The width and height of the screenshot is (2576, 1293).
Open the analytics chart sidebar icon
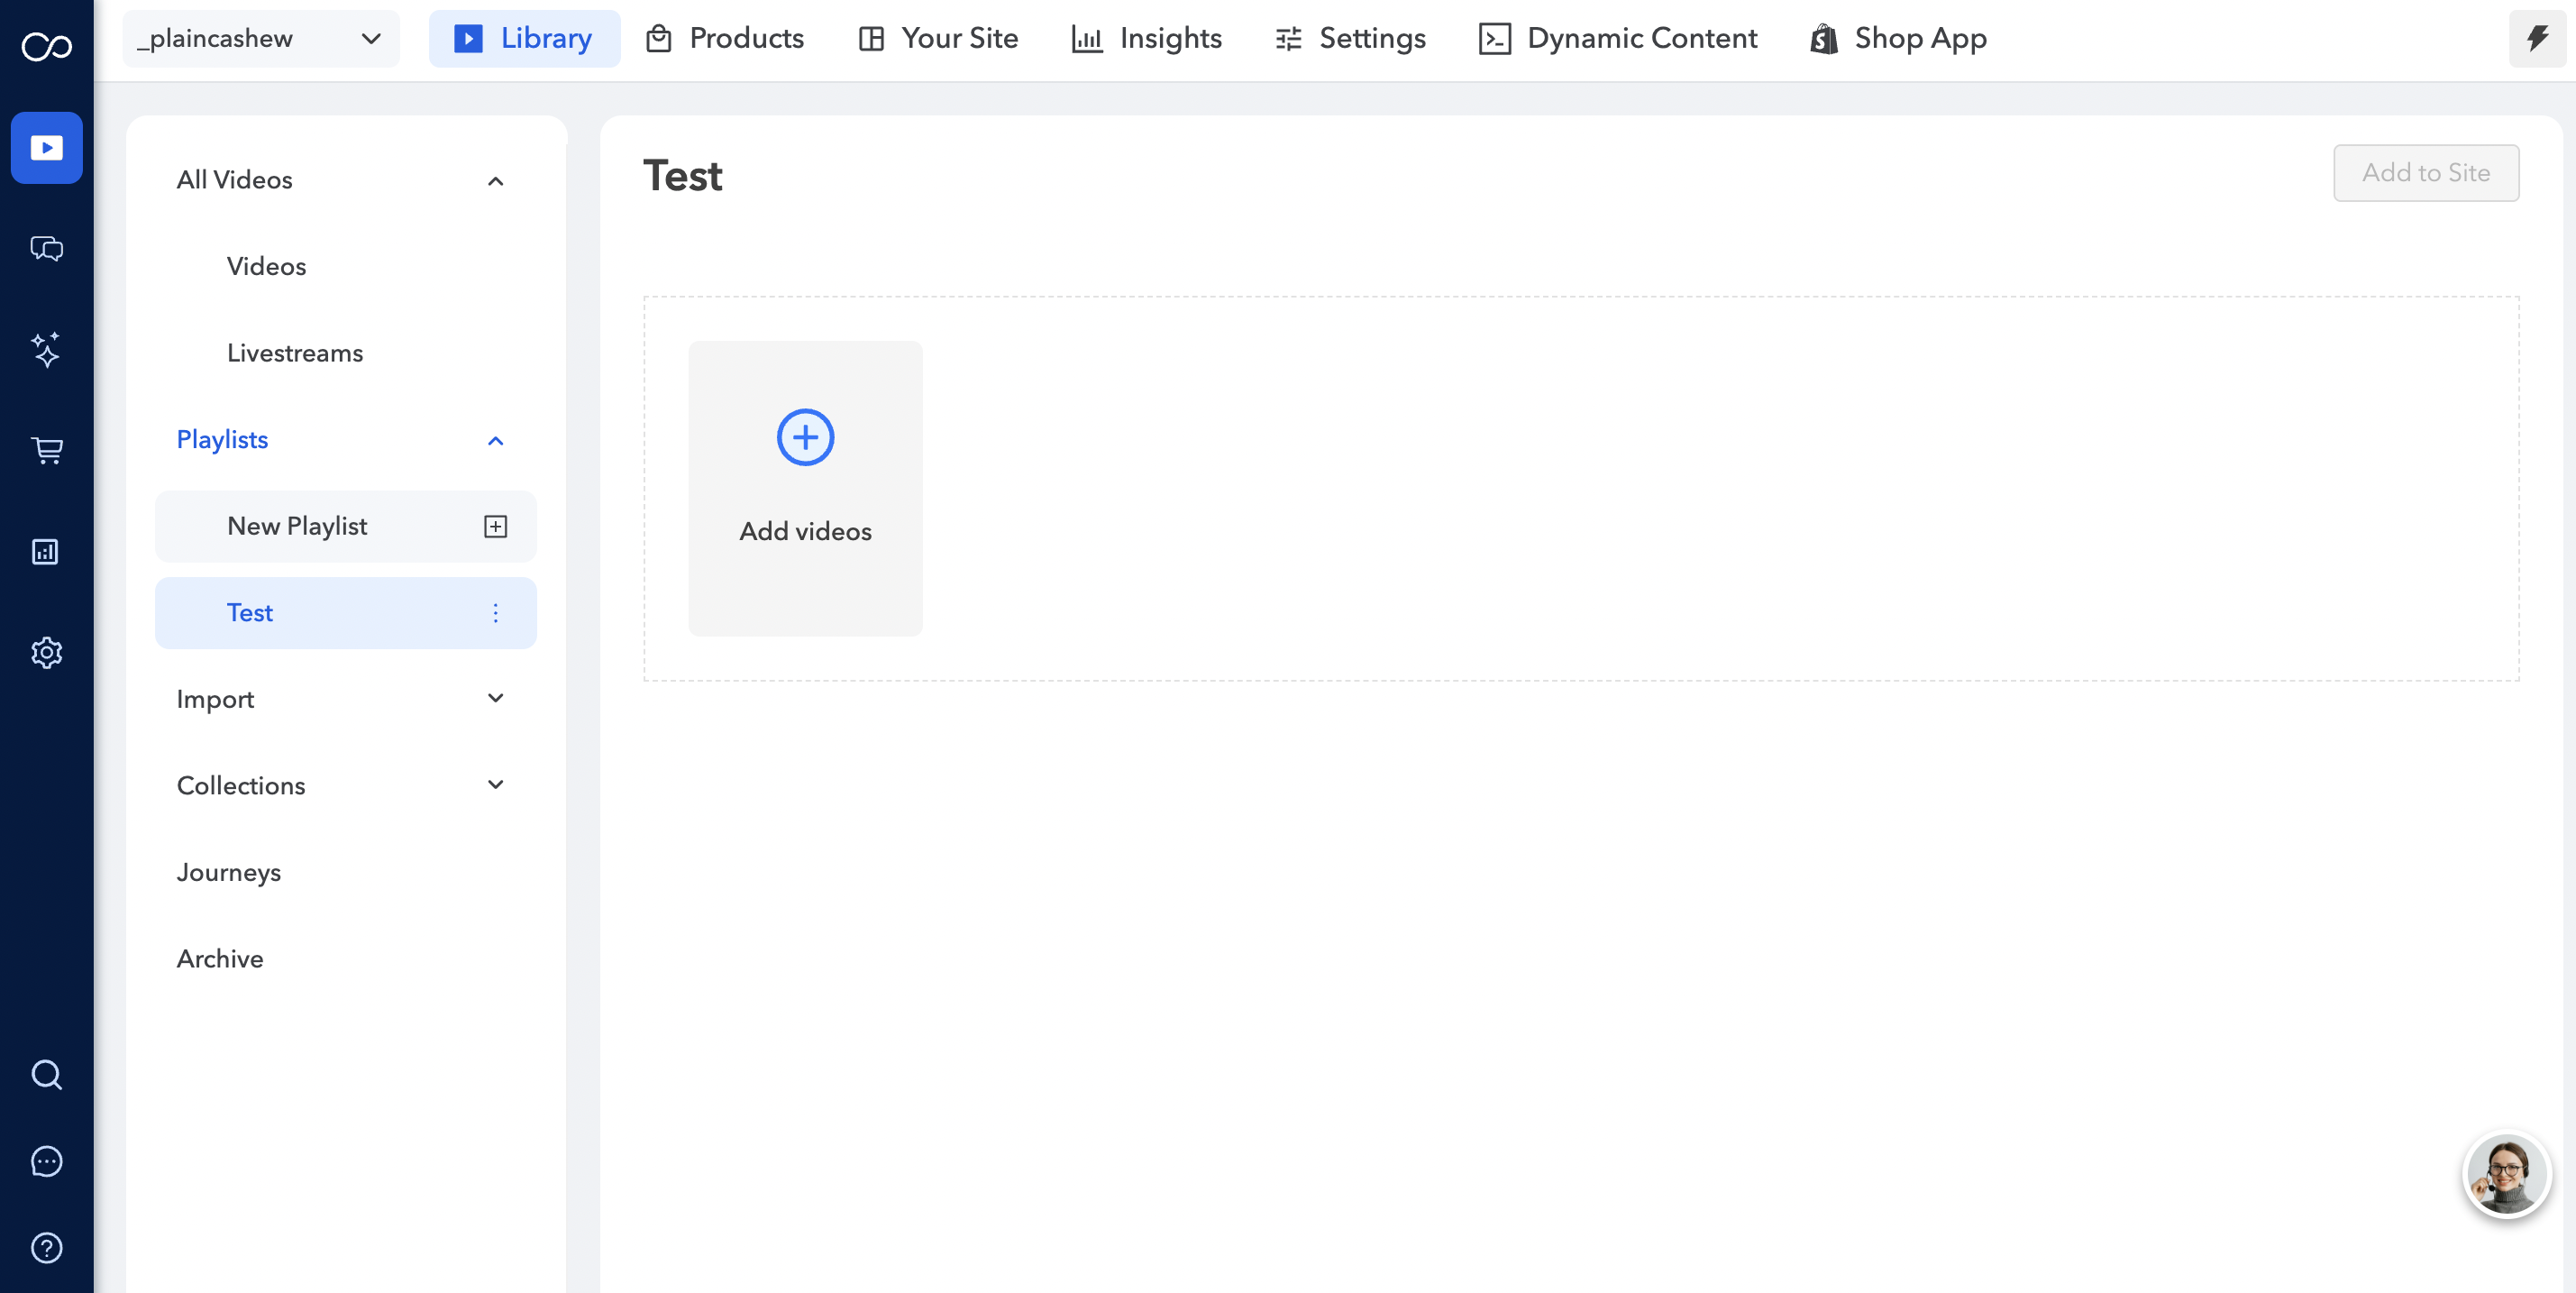46,551
